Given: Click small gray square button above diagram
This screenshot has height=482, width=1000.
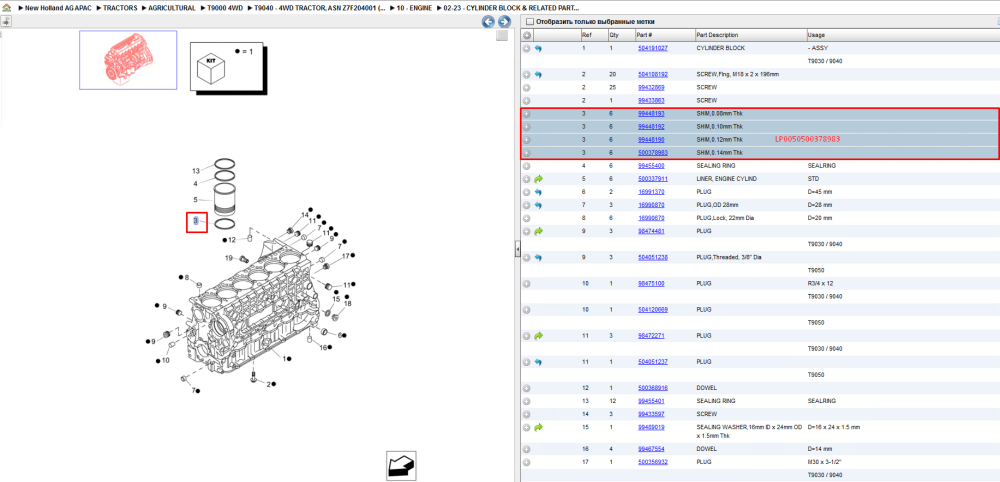Looking at the screenshot, I should pyautogui.click(x=502, y=36).
